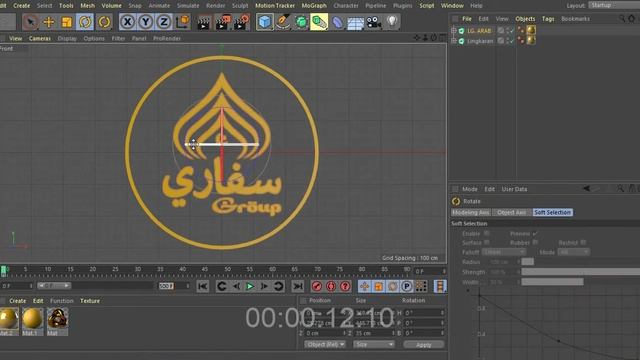Open Edit Render Settings icon
The image size is (640, 360).
242,22
